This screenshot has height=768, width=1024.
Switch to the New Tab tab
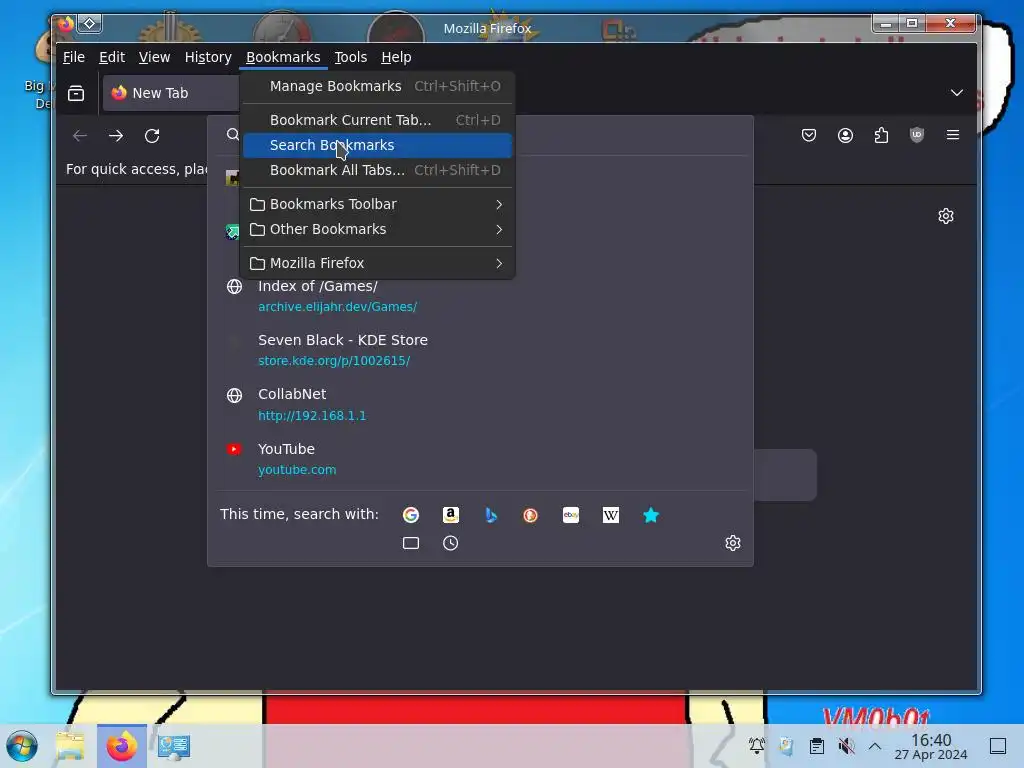pos(171,93)
